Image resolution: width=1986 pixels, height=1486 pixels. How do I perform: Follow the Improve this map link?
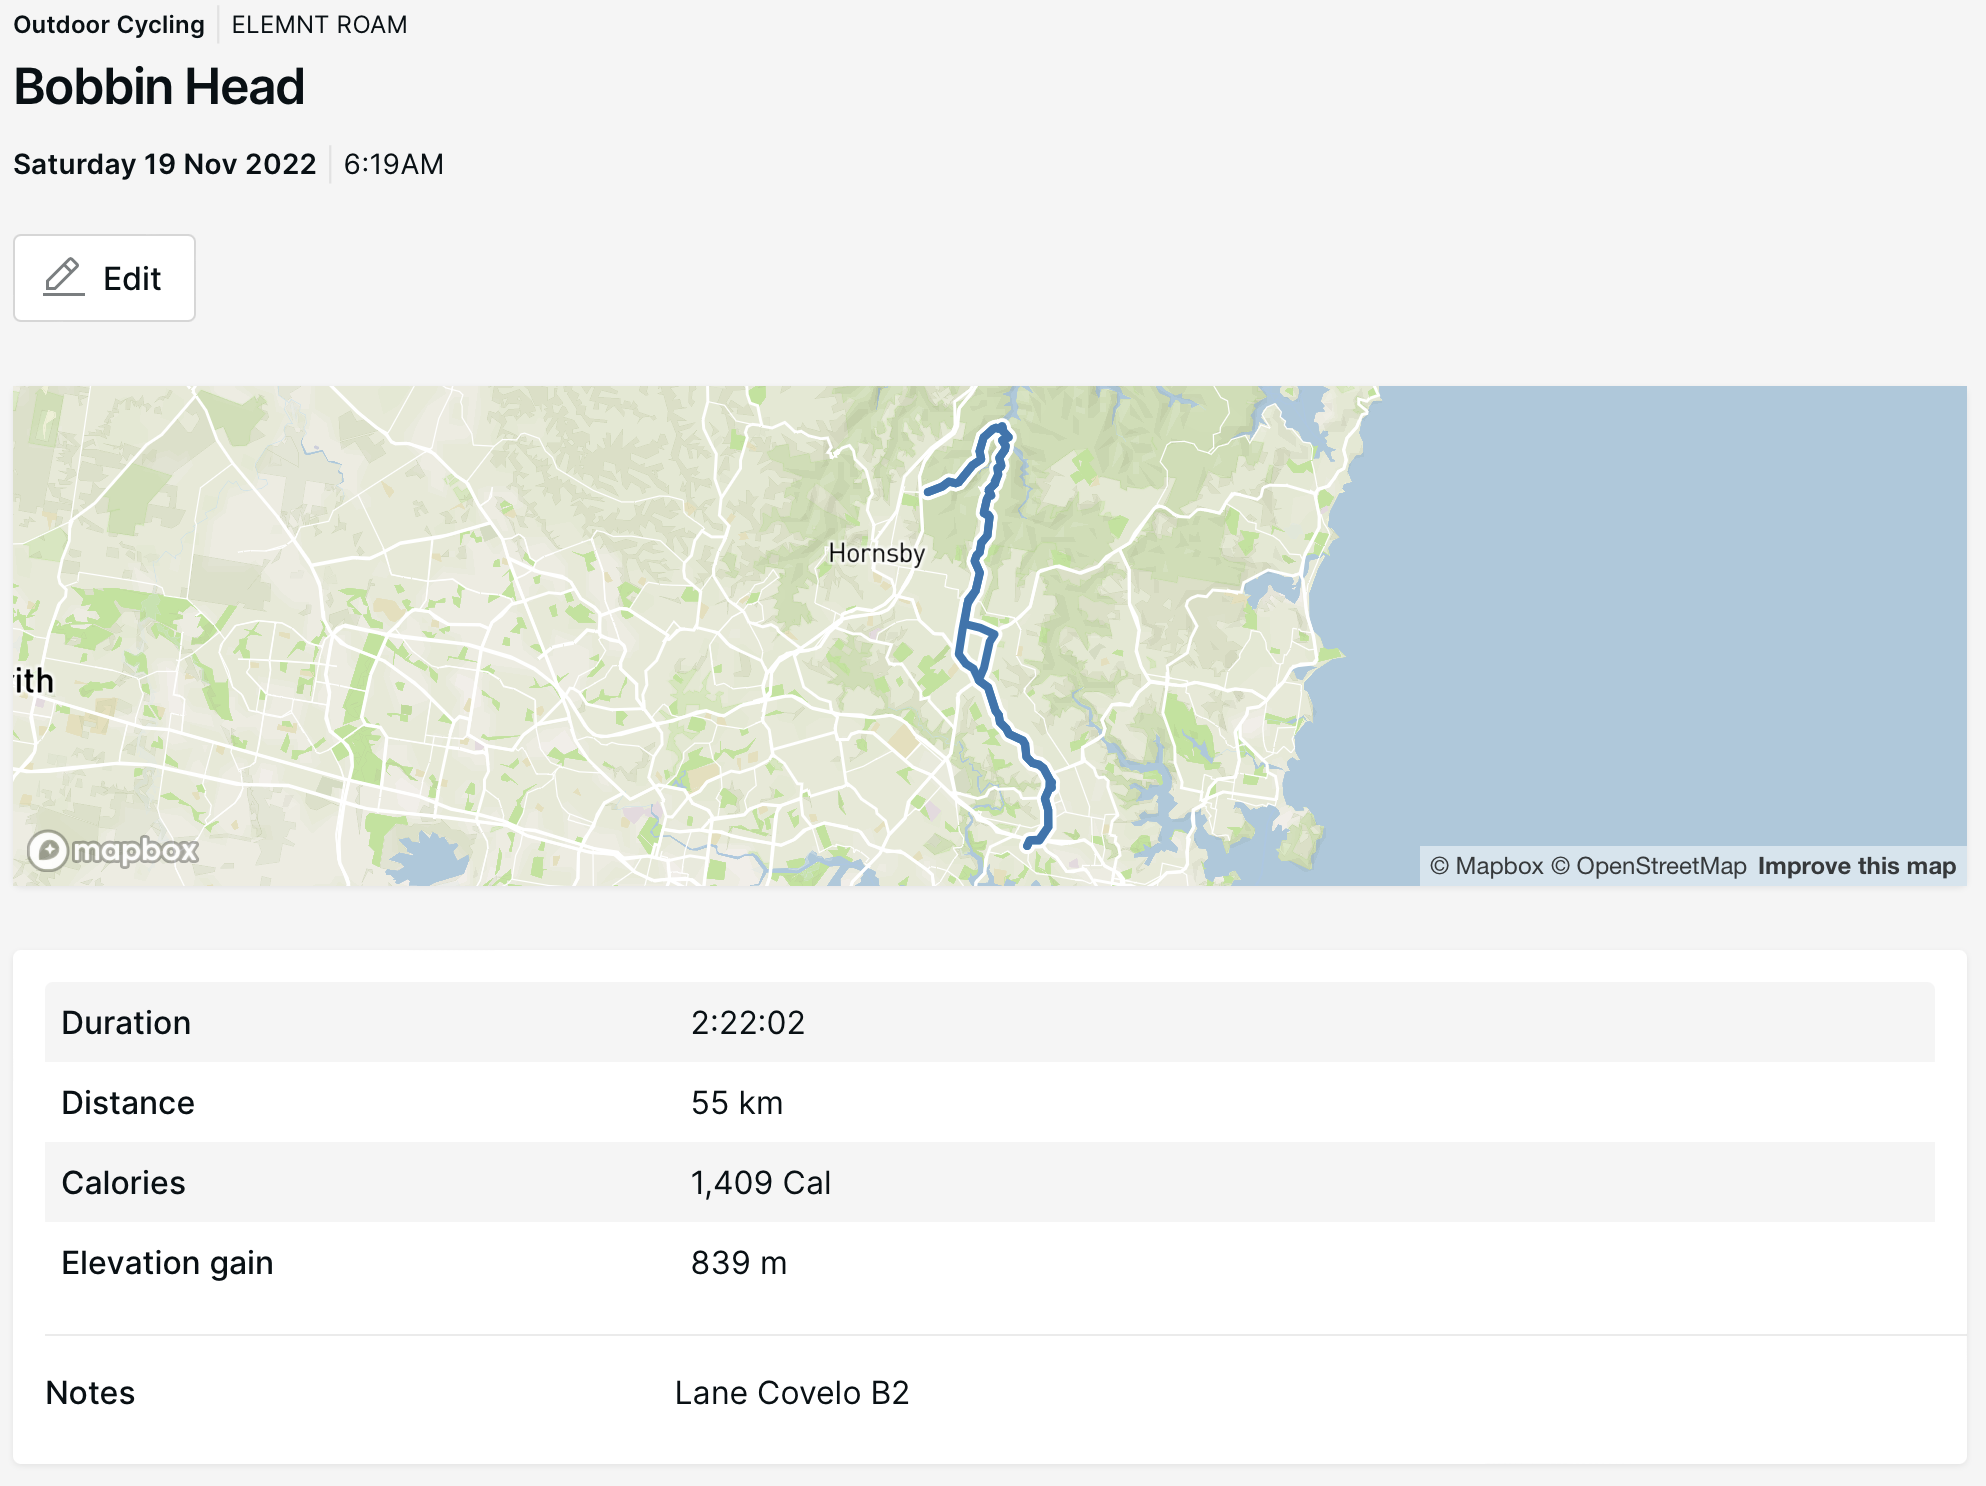click(1856, 866)
